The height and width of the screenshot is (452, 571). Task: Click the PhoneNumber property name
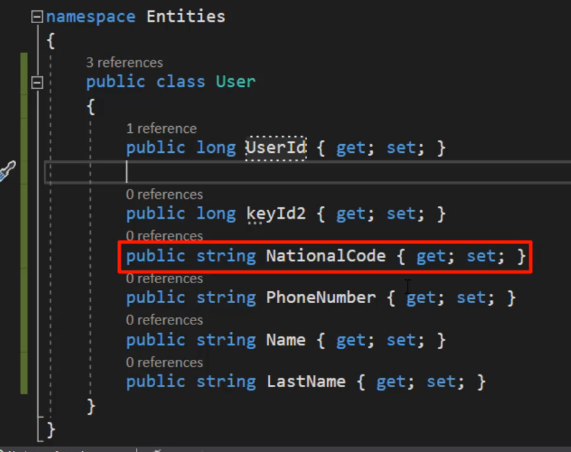320,298
